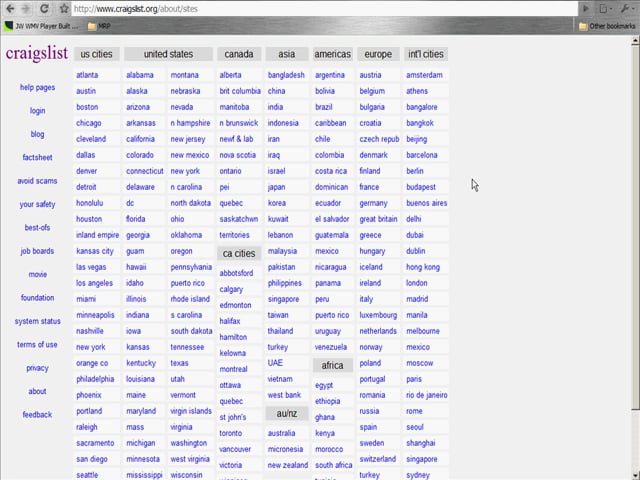The width and height of the screenshot is (640, 480).
Task: Go to inland empire site
Action: click(x=97, y=235)
